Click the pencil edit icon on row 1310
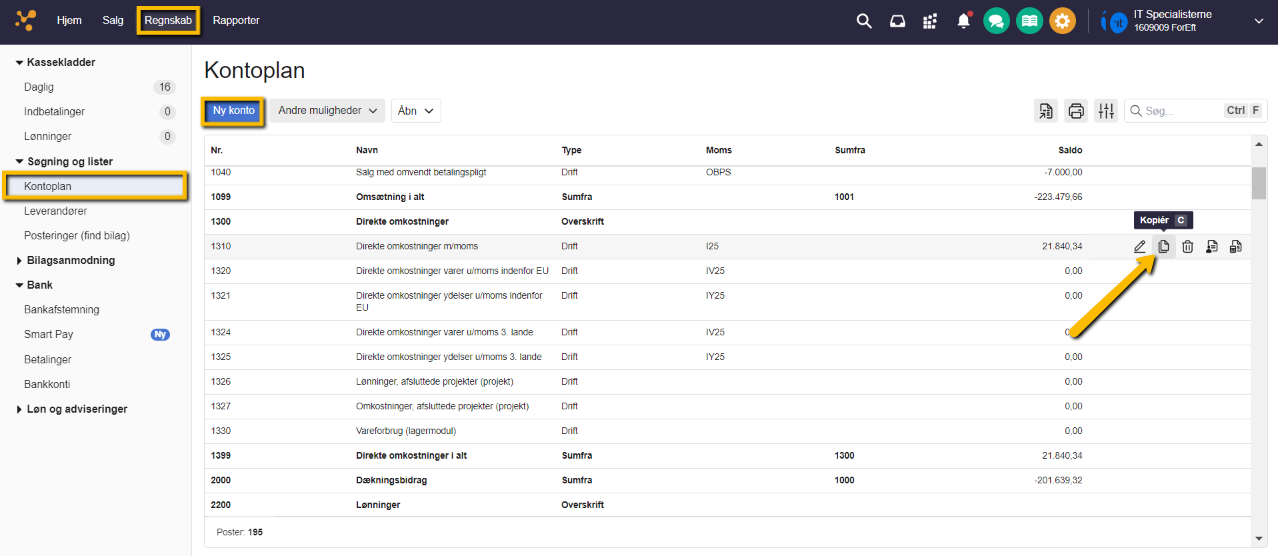This screenshot has height=556, width=1278. tap(1140, 247)
